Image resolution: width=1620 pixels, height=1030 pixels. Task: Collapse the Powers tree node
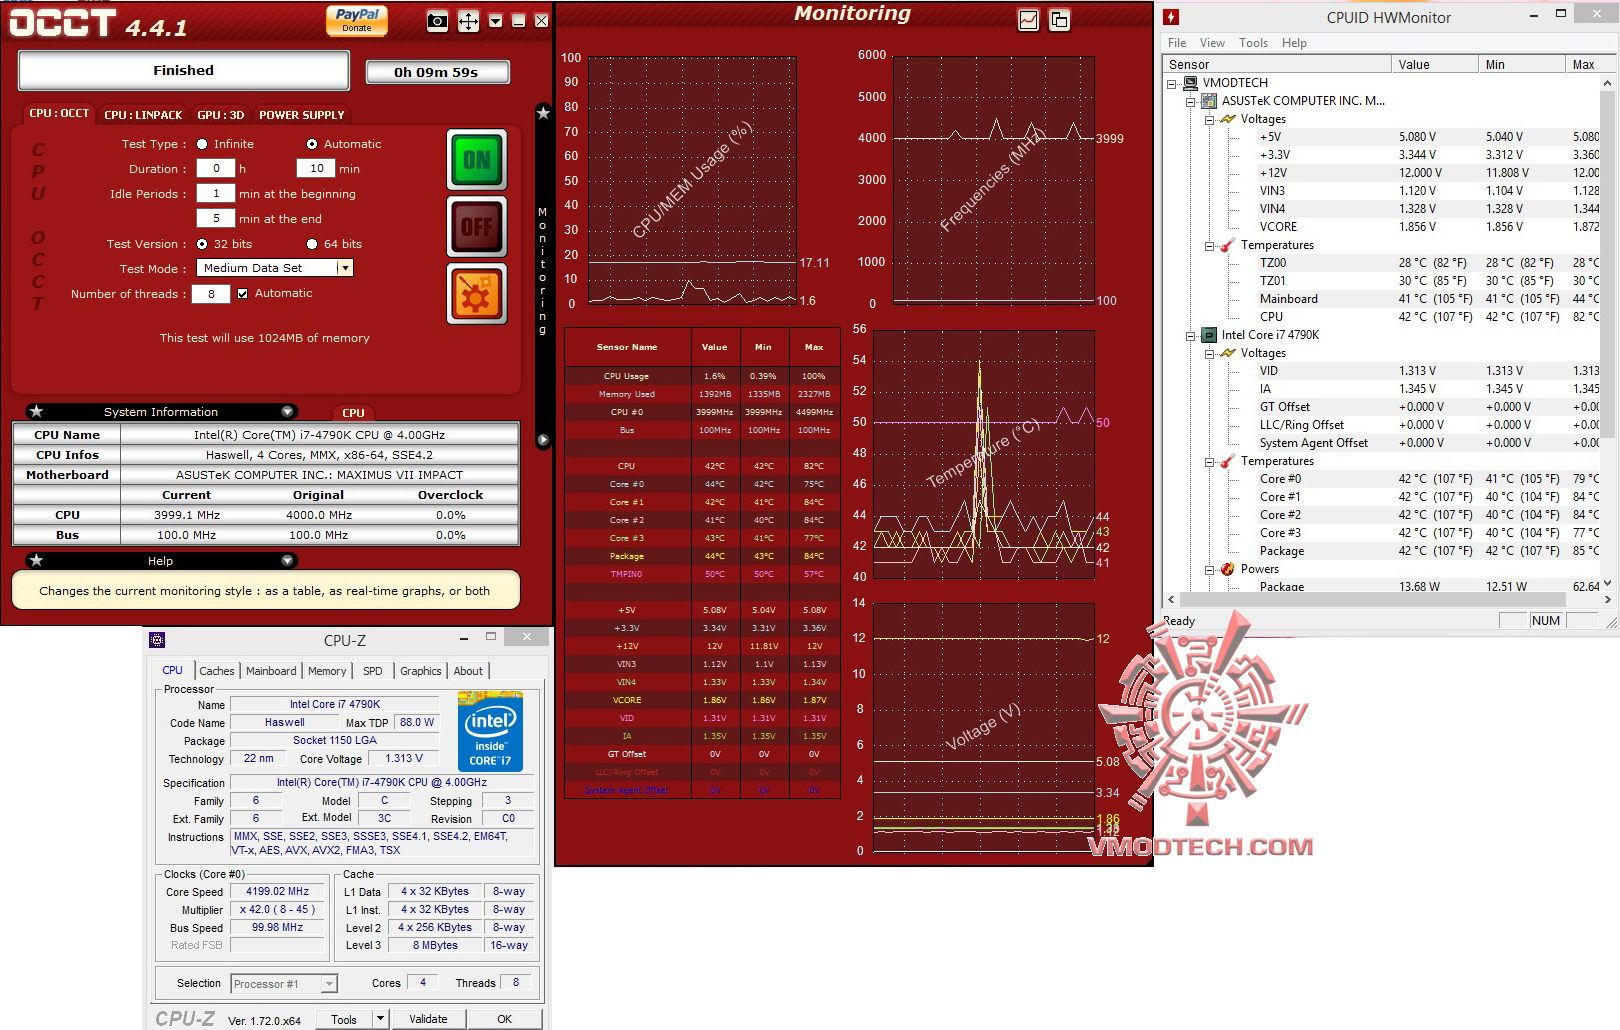[x=1208, y=570]
